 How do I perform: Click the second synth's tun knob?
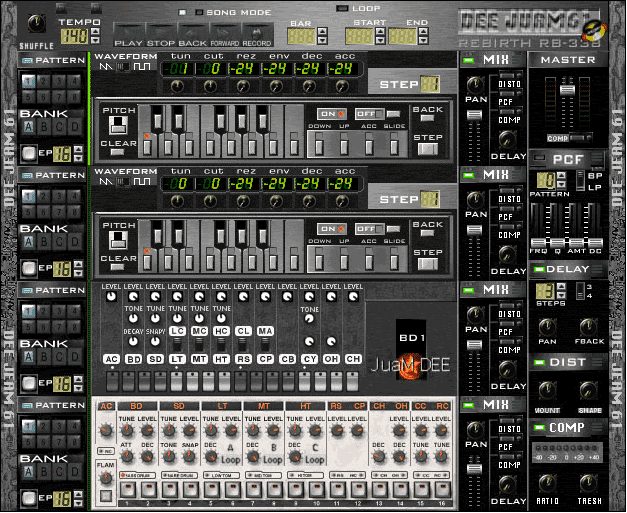click(x=178, y=201)
